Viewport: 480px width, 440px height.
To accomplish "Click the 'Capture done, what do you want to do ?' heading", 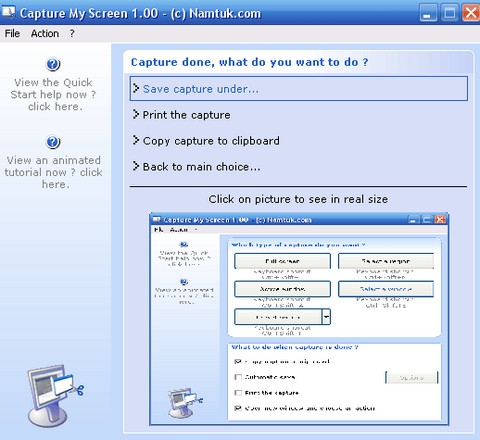I will coord(250,62).
